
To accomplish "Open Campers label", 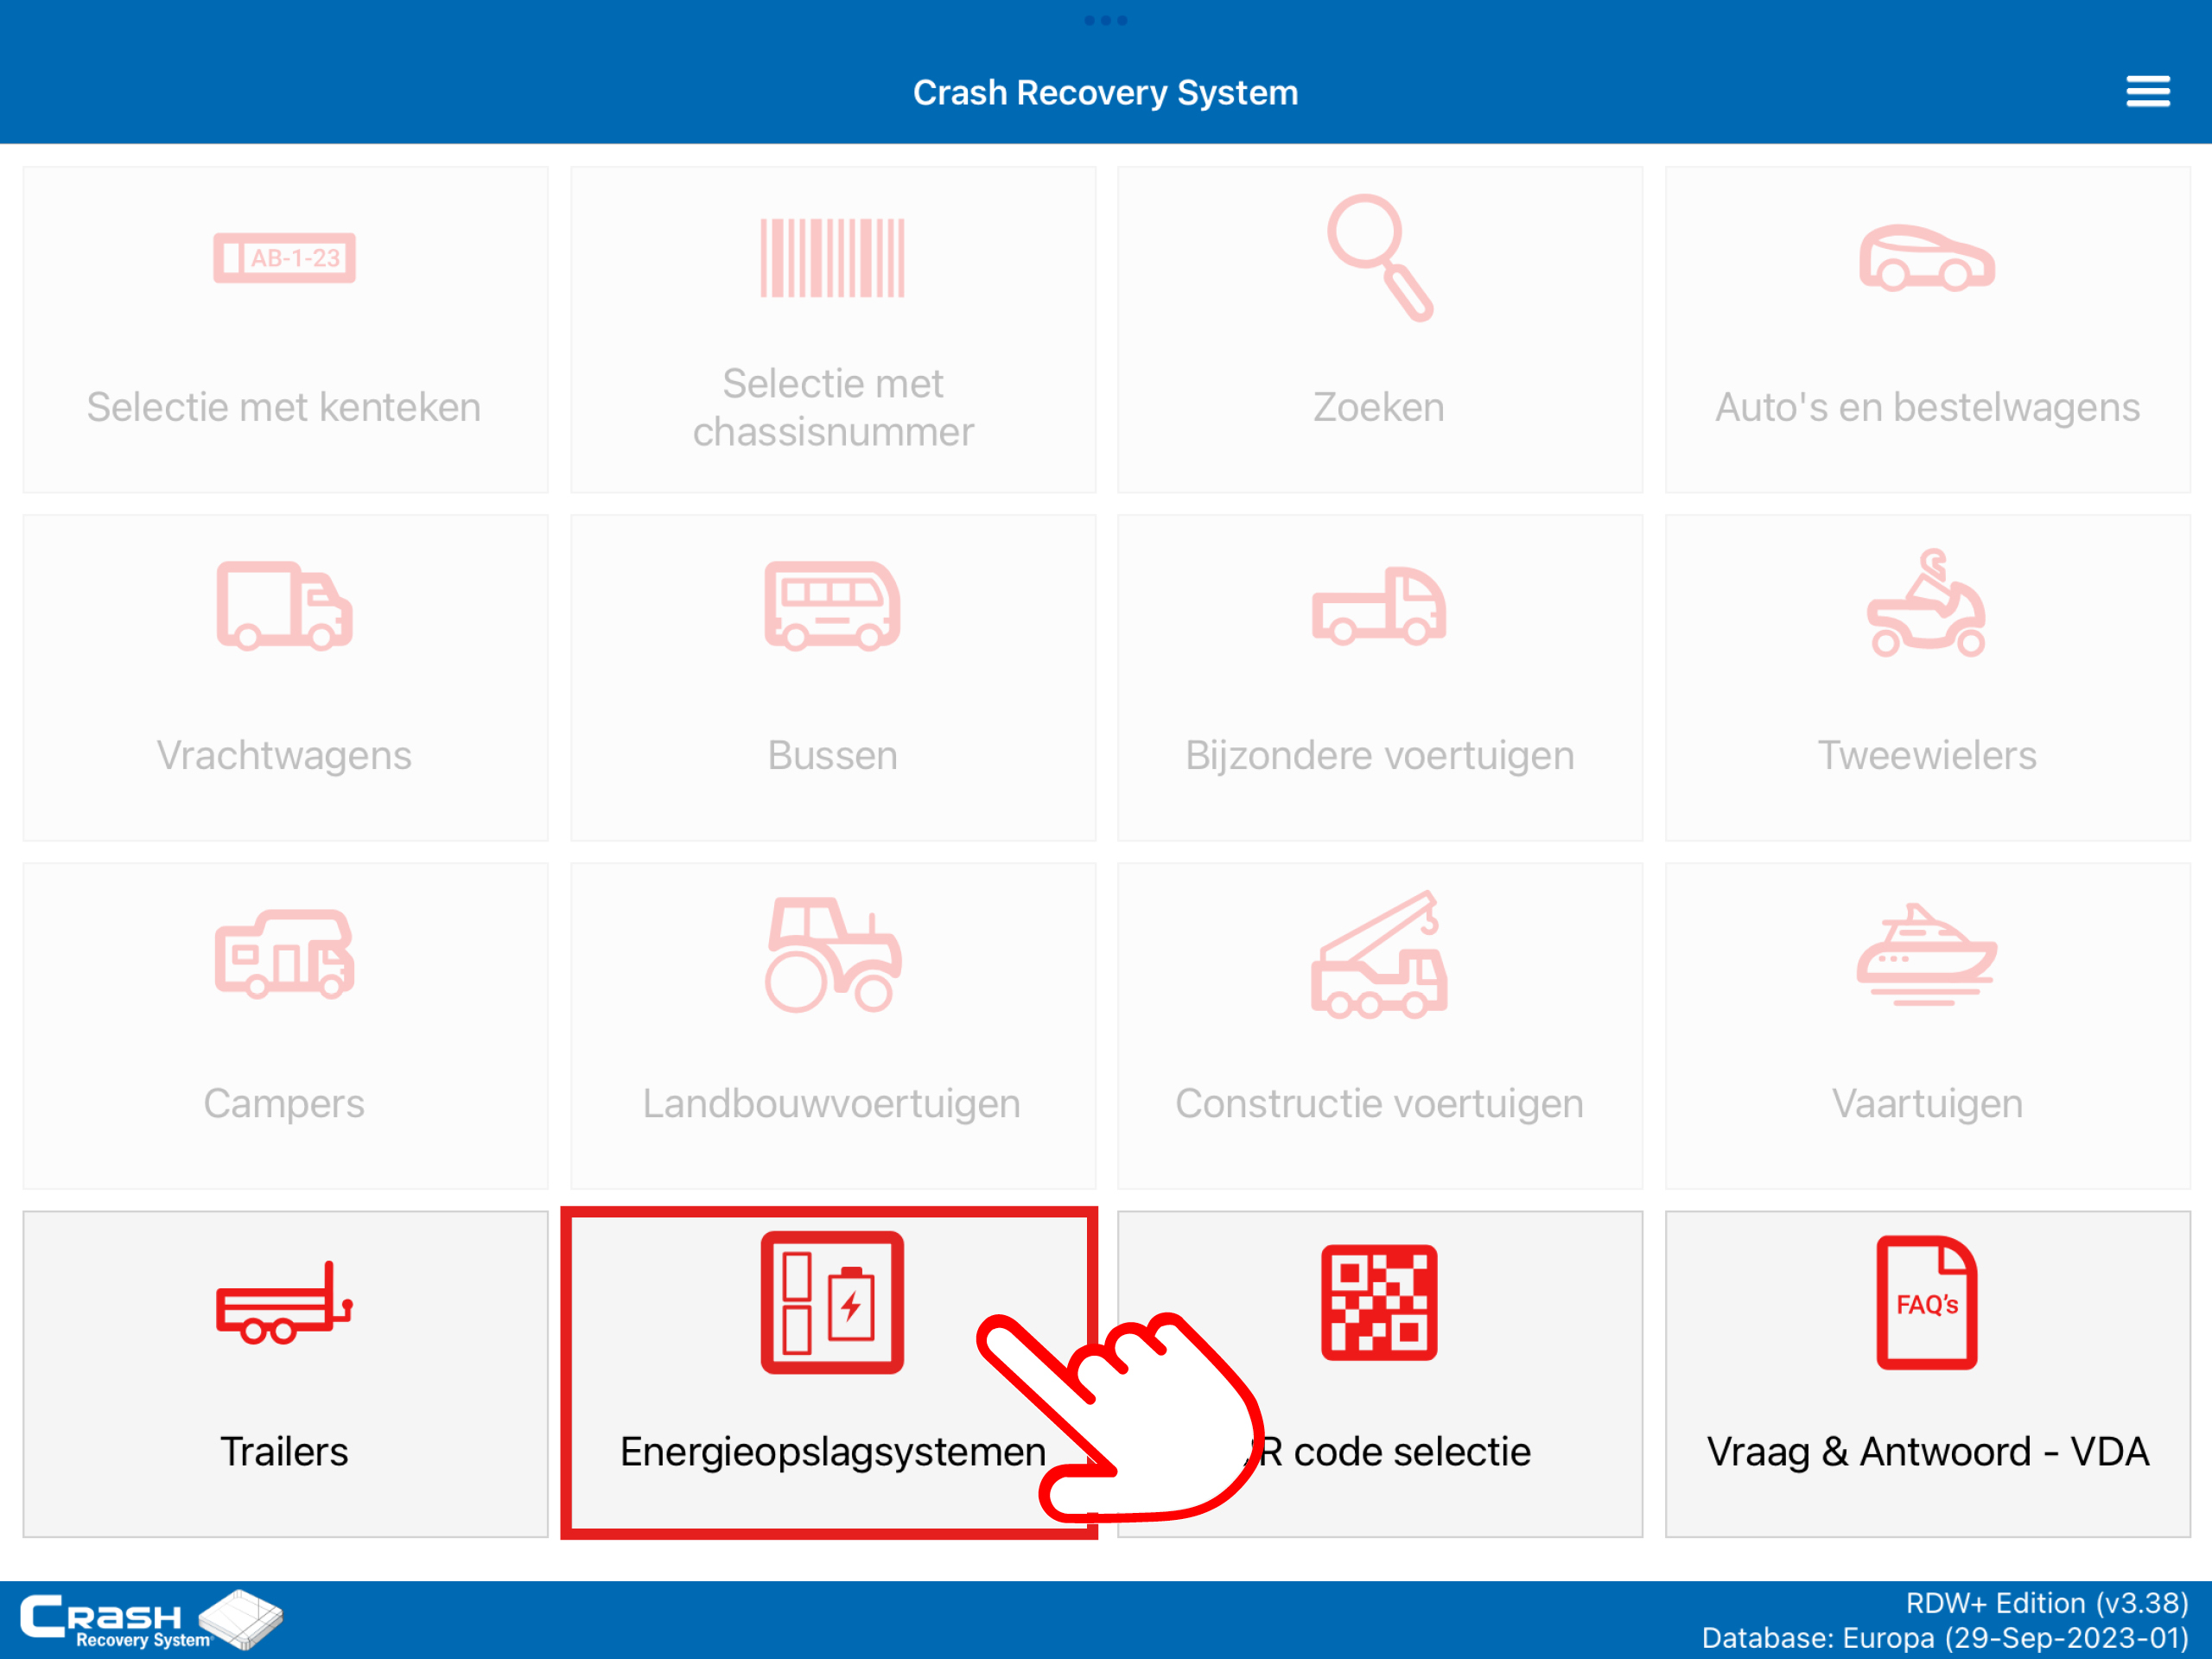I will (284, 1103).
